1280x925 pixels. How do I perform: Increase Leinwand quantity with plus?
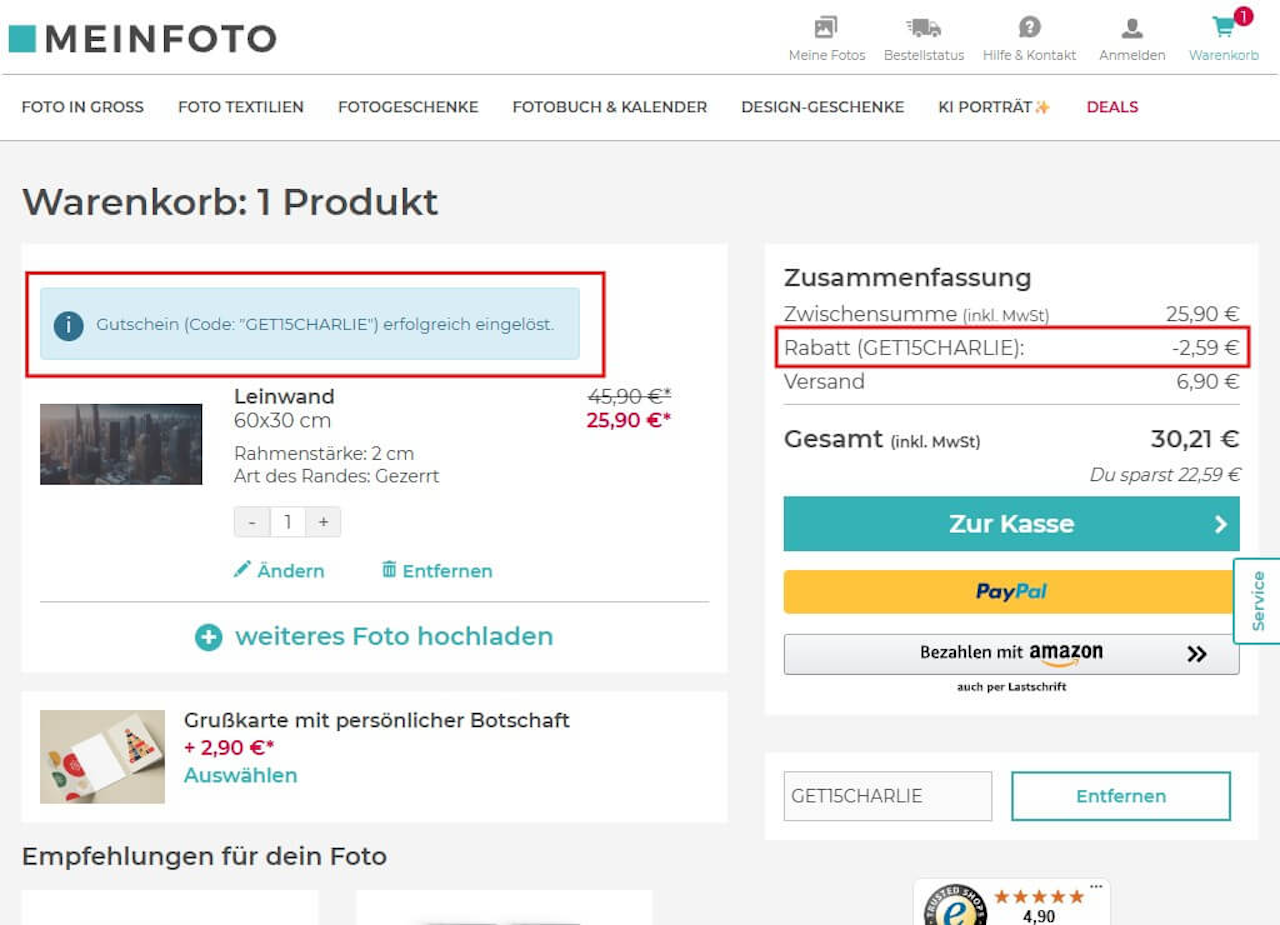click(x=323, y=522)
